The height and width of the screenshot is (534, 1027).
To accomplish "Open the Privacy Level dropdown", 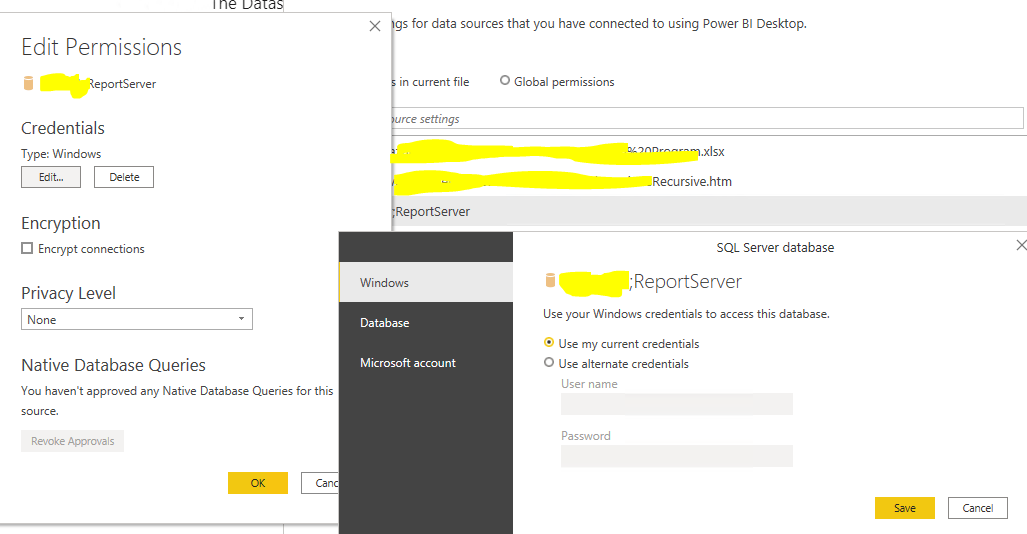I will click(x=137, y=319).
